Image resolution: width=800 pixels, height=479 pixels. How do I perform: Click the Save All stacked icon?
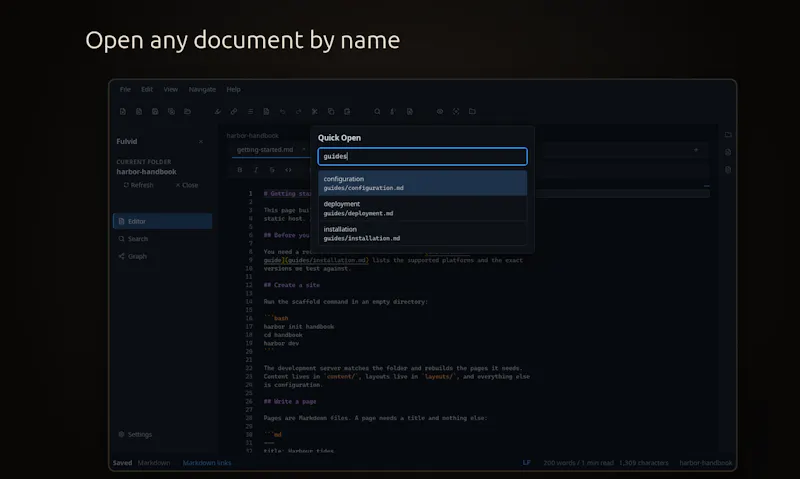[171, 111]
